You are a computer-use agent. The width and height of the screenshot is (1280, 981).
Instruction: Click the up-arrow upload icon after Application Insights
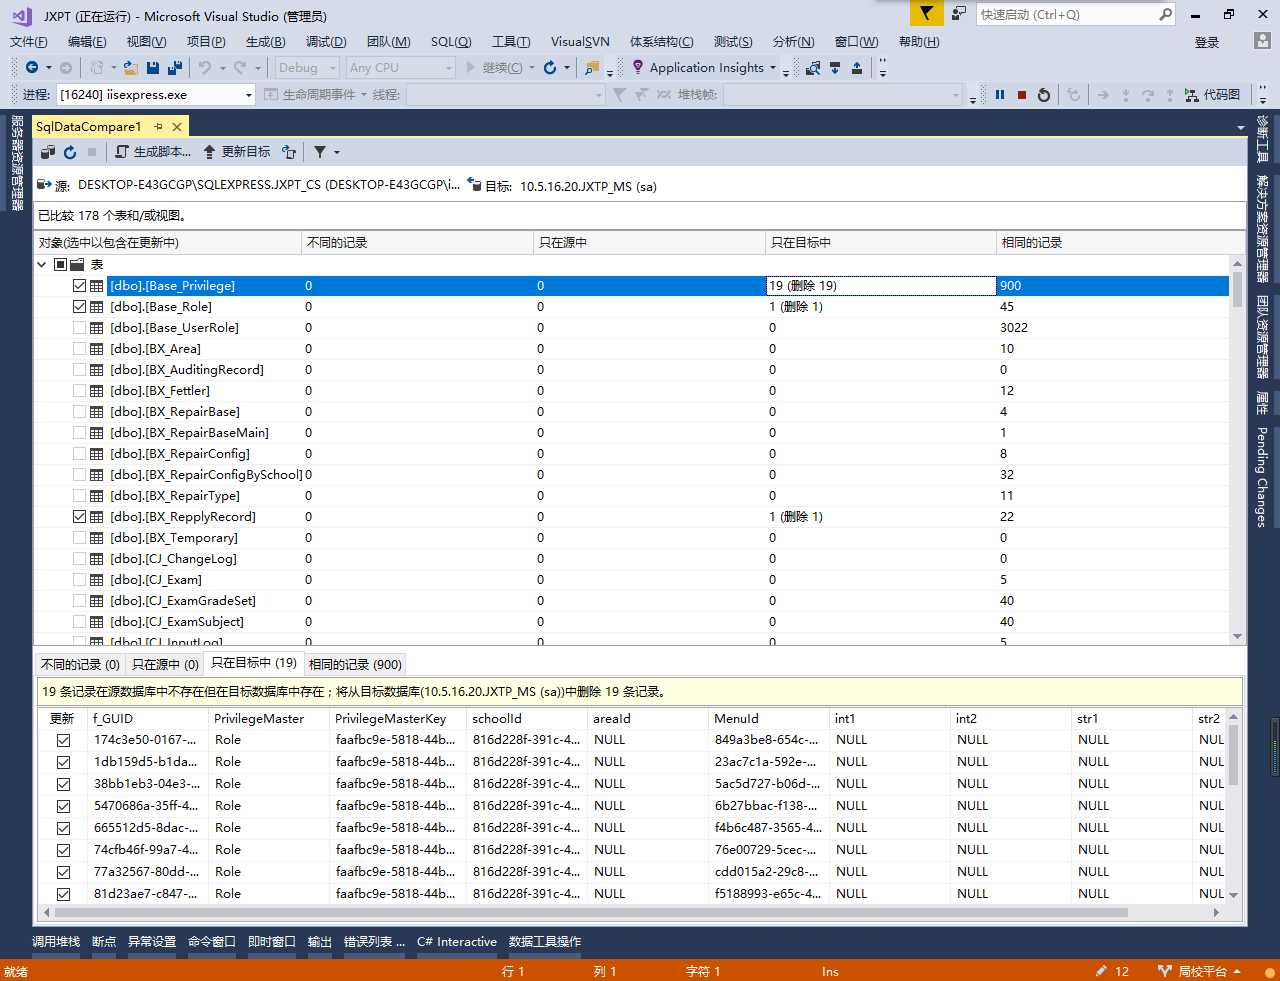(x=857, y=67)
